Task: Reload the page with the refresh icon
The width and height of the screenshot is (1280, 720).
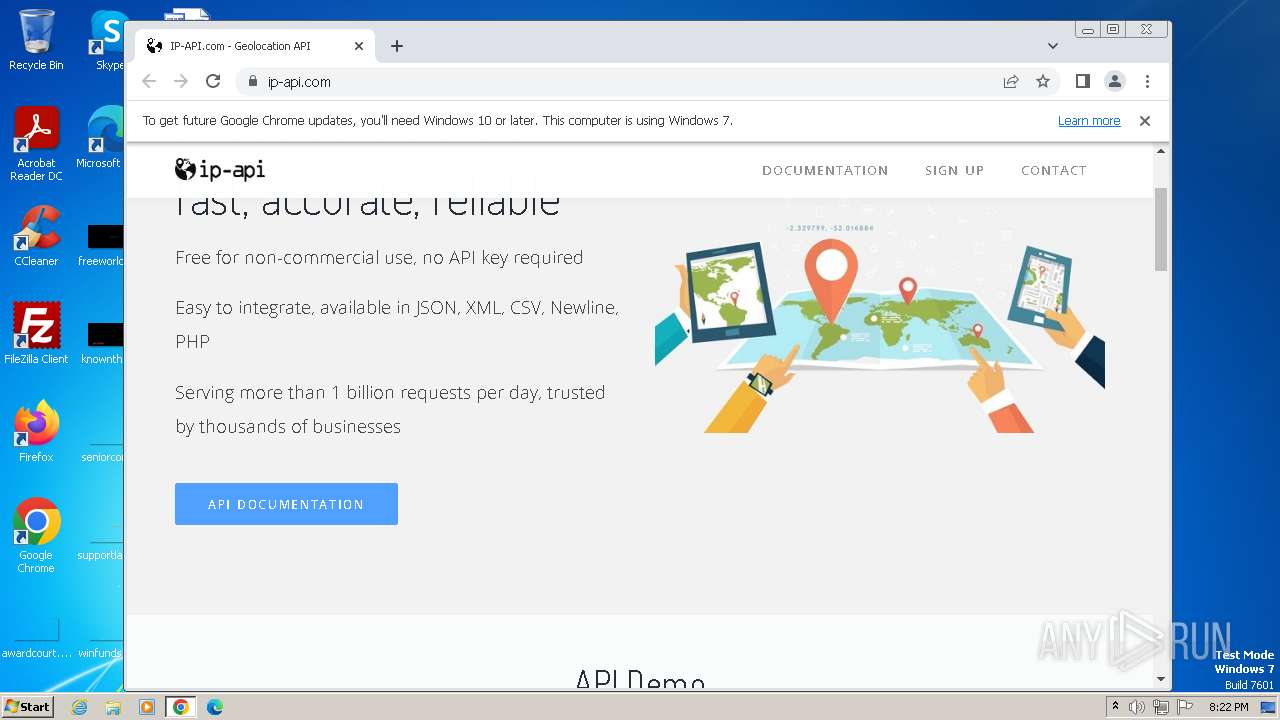Action: point(212,81)
